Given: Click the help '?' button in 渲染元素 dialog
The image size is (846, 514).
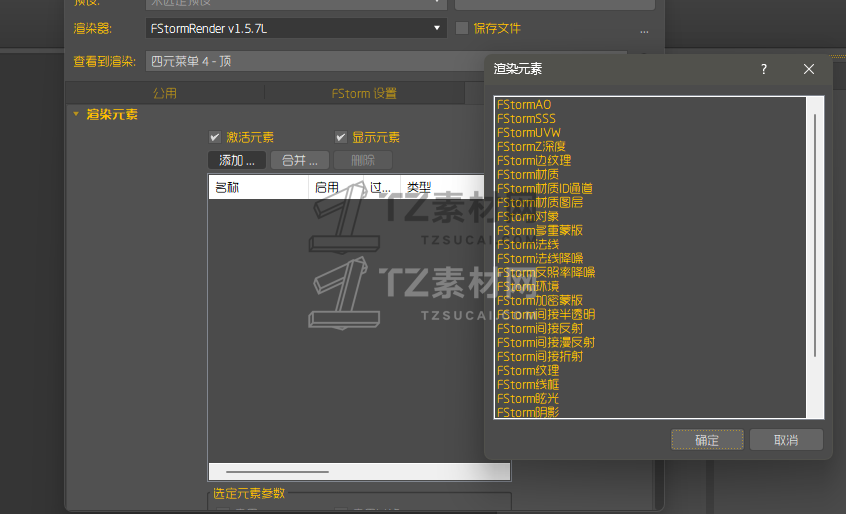Looking at the screenshot, I should [763, 69].
